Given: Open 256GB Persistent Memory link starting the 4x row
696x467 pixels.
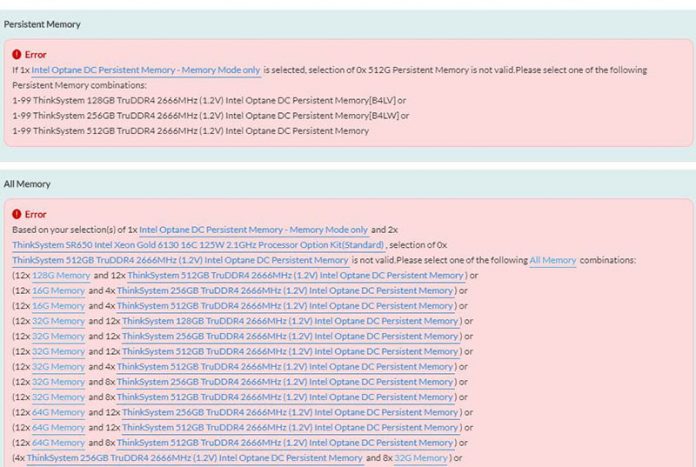Looking at the screenshot, I should 194,458.
